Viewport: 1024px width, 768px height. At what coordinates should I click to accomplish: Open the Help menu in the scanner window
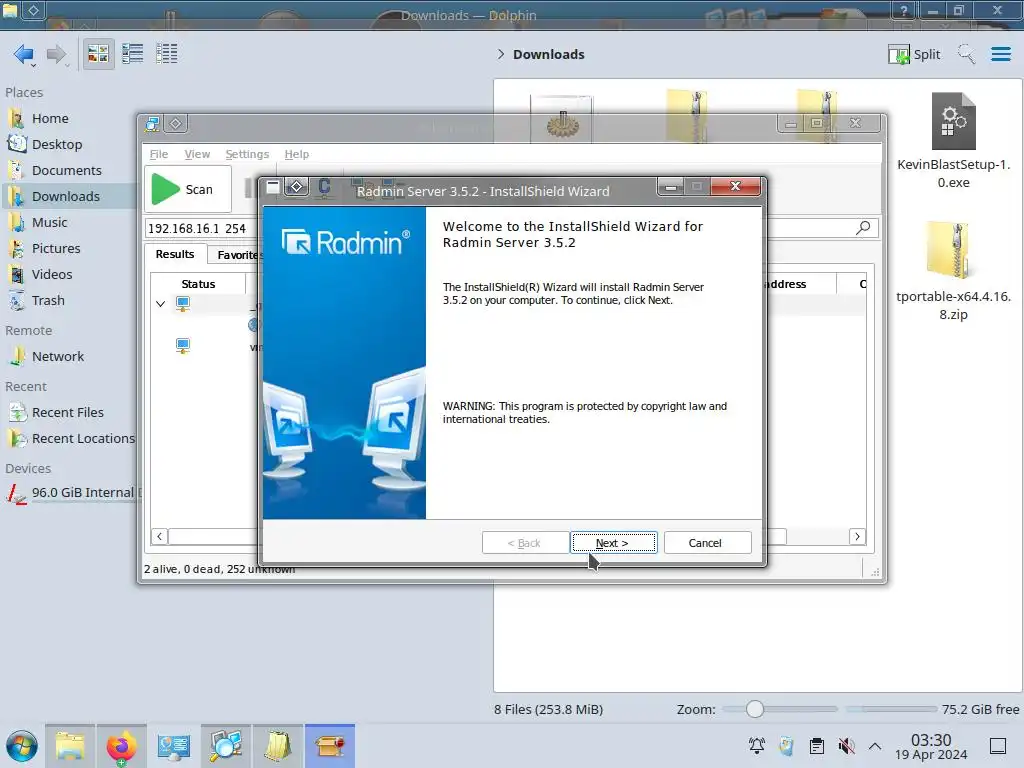pyautogui.click(x=296, y=154)
